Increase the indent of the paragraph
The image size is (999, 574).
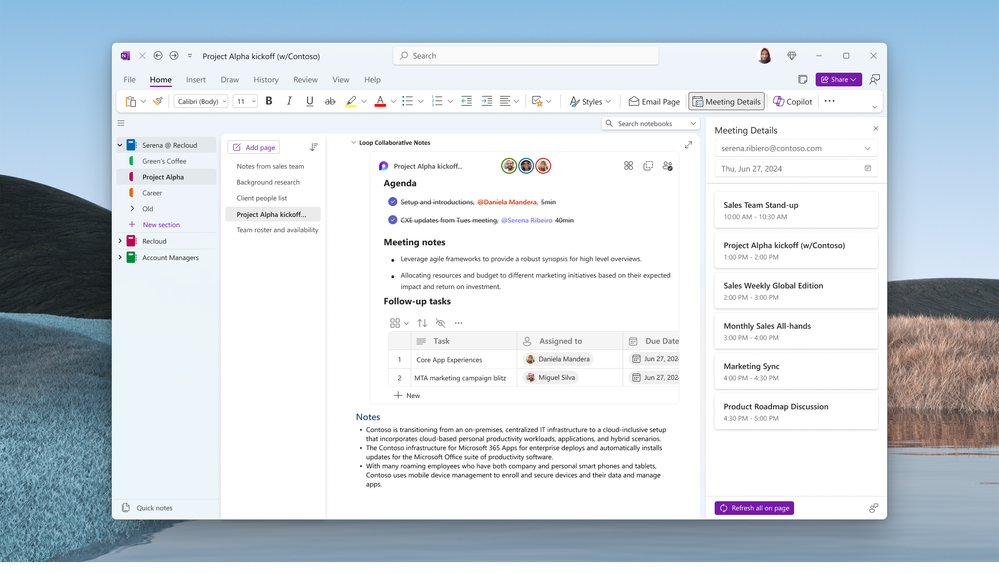point(487,101)
